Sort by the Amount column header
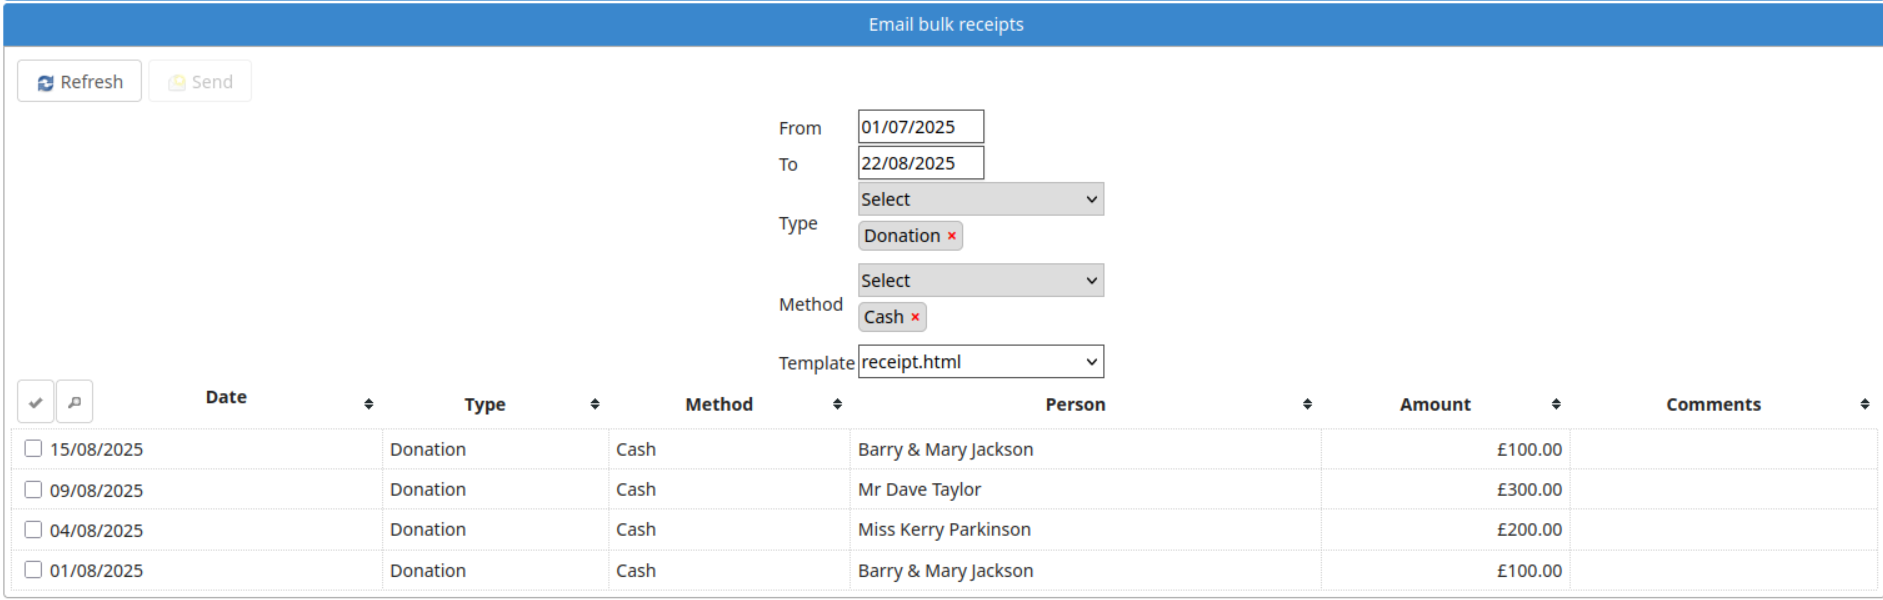The height and width of the screenshot is (600, 1883). tap(1435, 404)
